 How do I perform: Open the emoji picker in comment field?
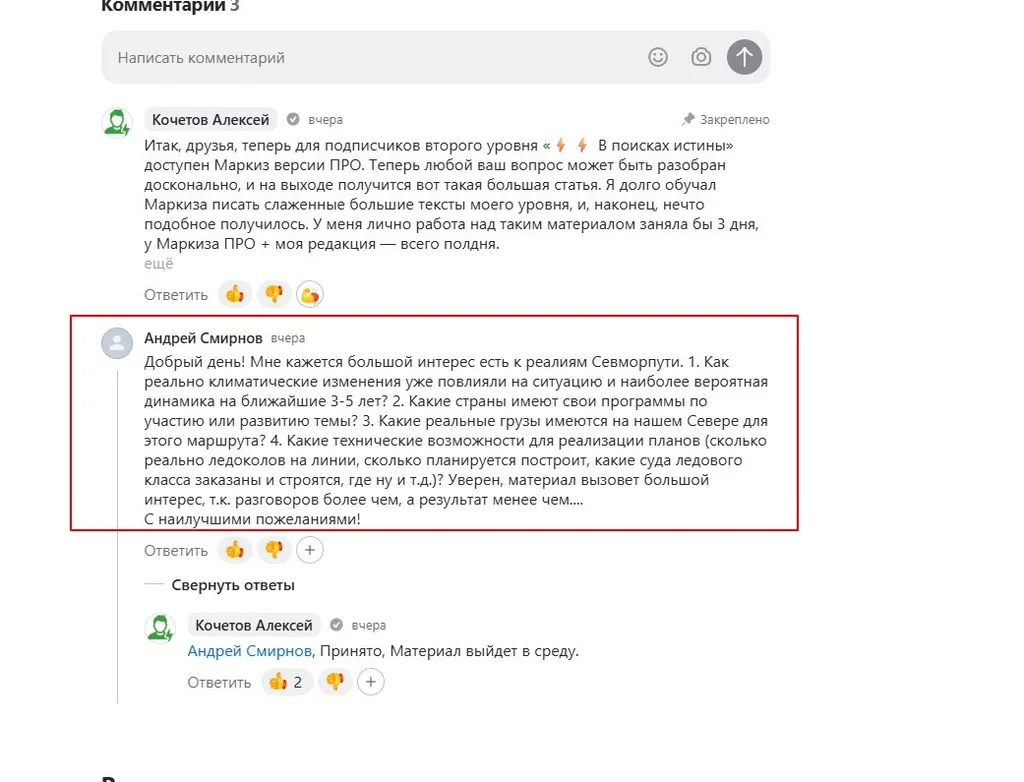658,57
